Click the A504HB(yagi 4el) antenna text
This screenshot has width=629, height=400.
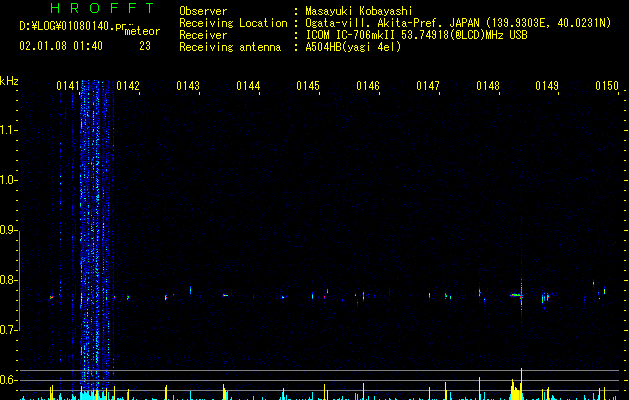coord(353,47)
